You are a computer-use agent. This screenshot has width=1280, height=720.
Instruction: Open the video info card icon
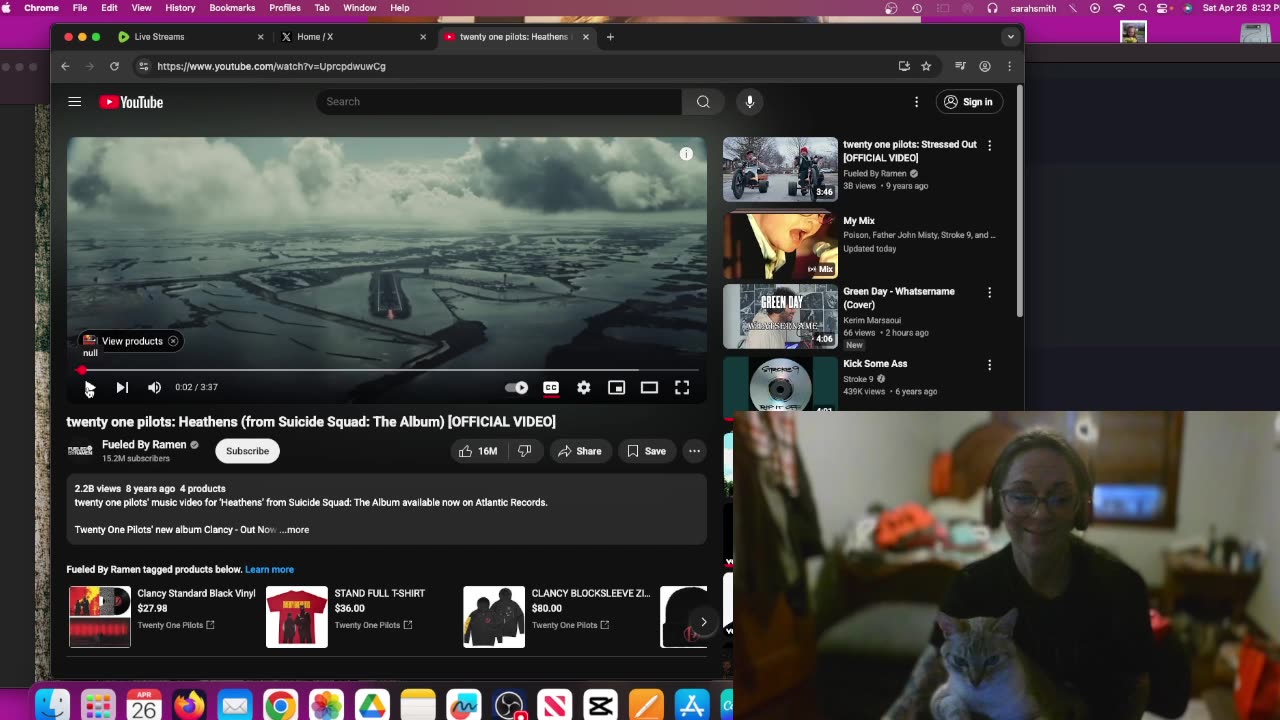coord(686,154)
